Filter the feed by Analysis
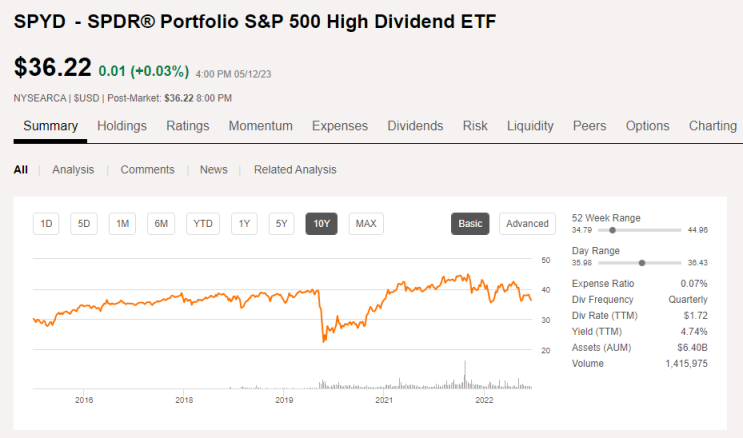 [x=73, y=170]
